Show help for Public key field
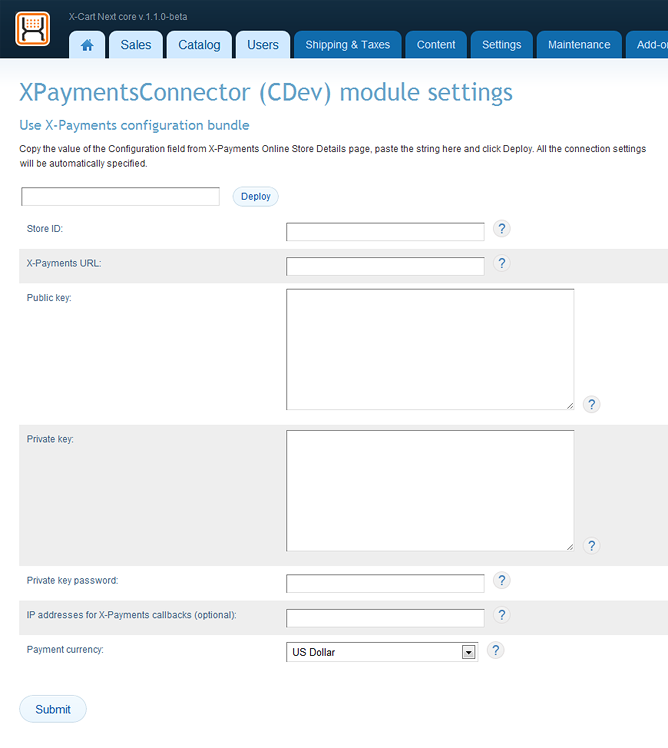This screenshot has height=748, width=668. tap(592, 404)
